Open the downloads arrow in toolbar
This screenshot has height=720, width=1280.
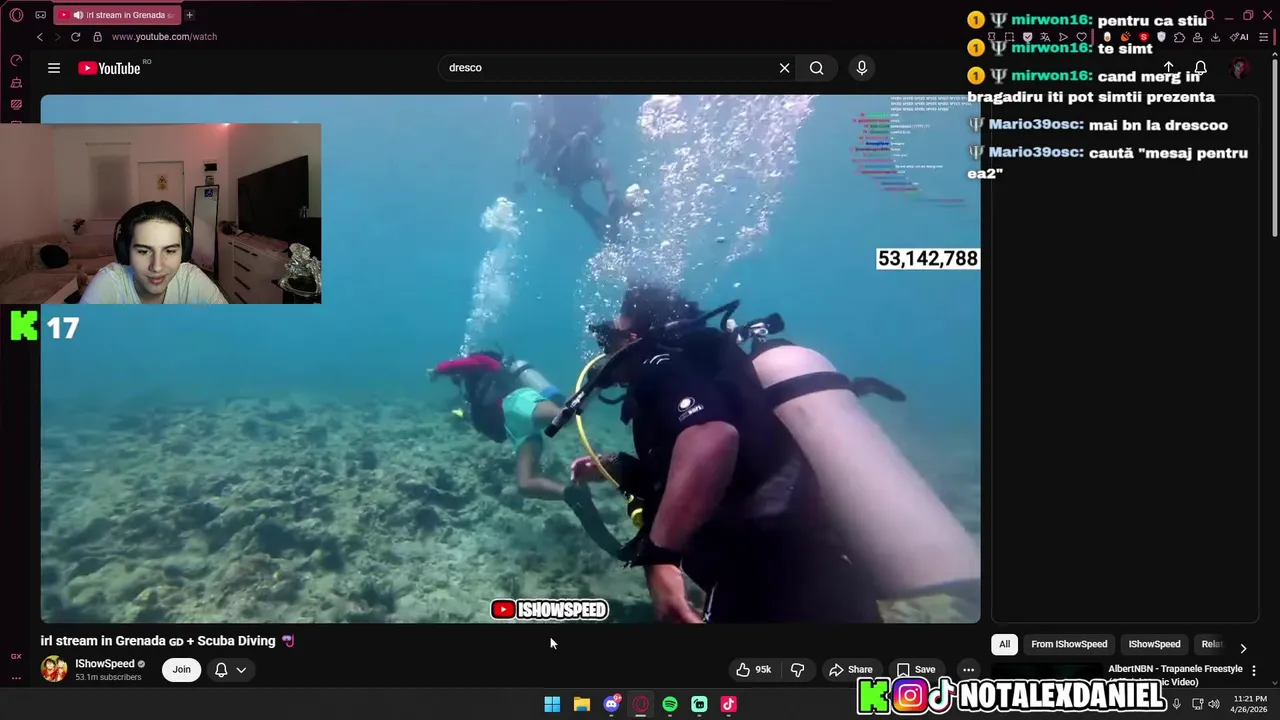pyautogui.click(x=1215, y=37)
